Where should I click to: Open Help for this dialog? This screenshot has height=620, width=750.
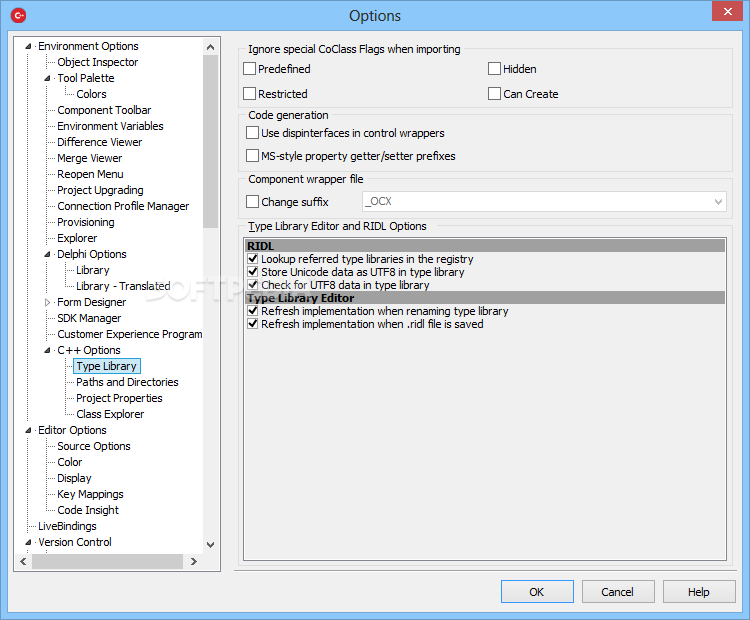pos(699,592)
